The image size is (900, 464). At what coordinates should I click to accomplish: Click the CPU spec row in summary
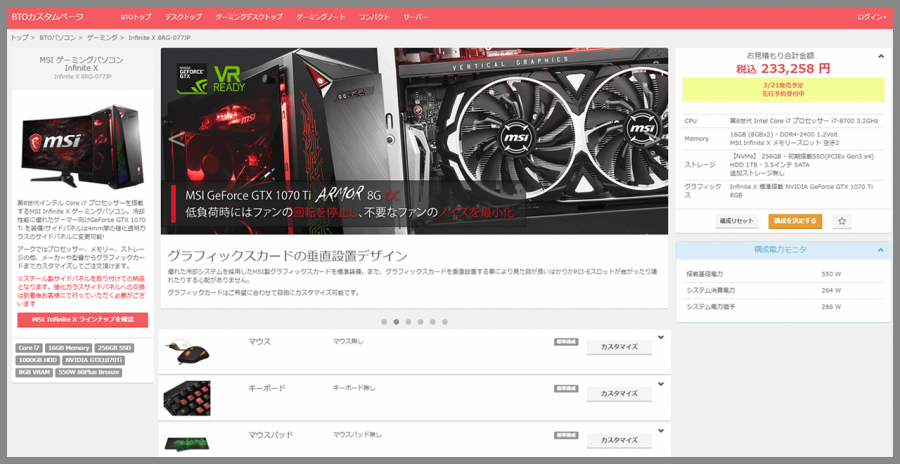[783, 121]
